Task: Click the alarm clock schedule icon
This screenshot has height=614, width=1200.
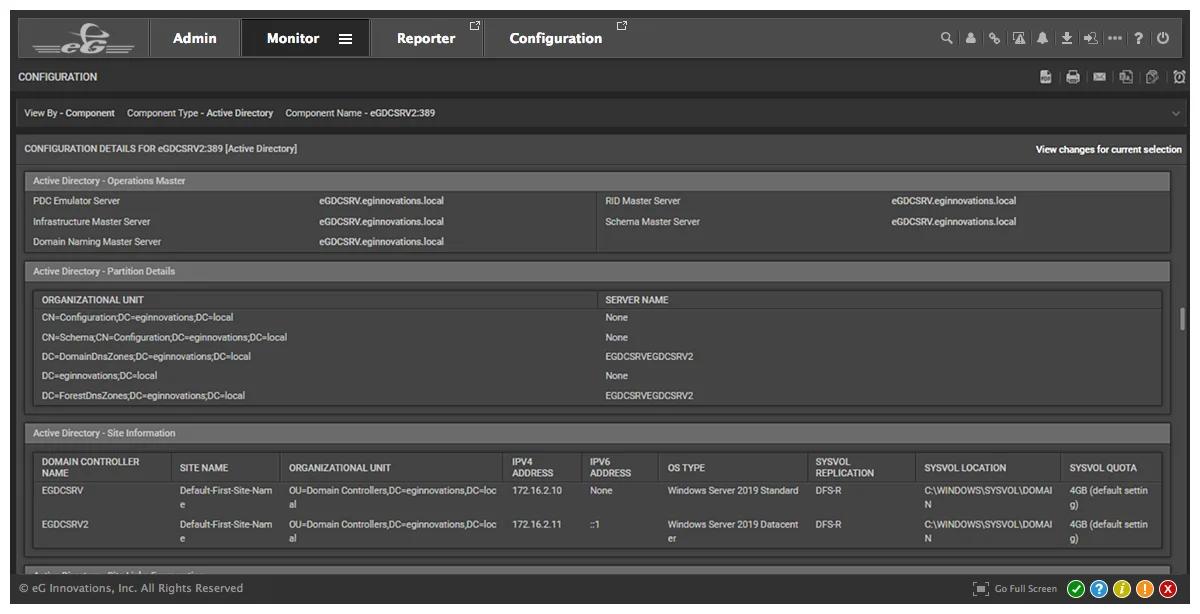Action: click(x=1179, y=77)
